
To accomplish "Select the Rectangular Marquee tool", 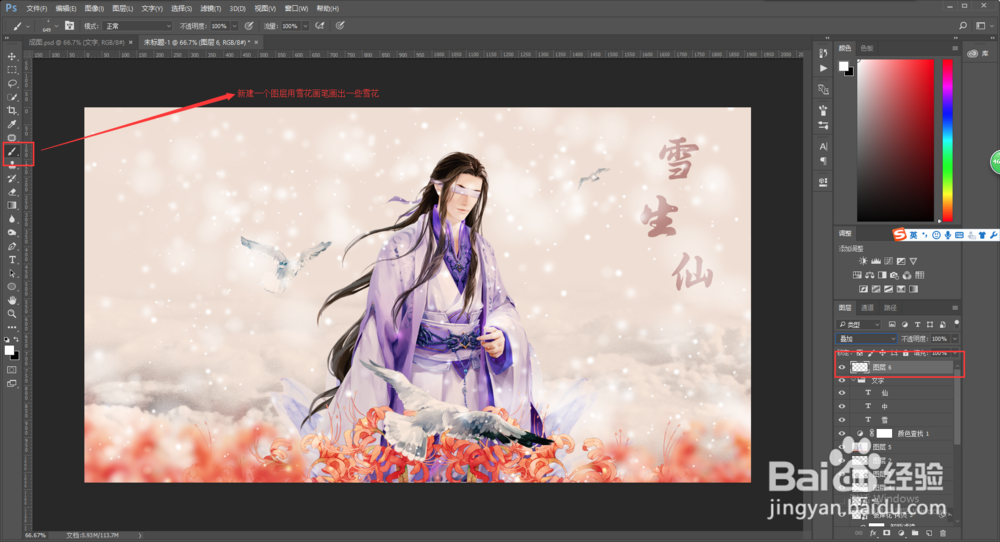I will (x=11, y=70).
